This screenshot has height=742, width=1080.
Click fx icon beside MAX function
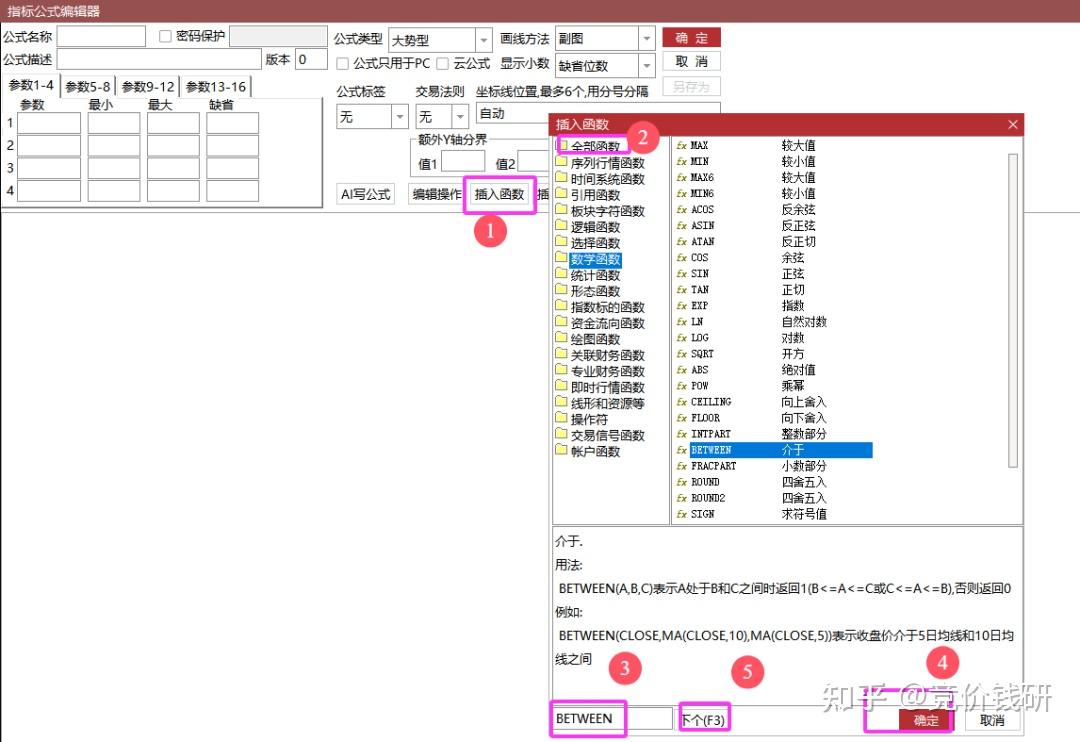pos(681,145)
